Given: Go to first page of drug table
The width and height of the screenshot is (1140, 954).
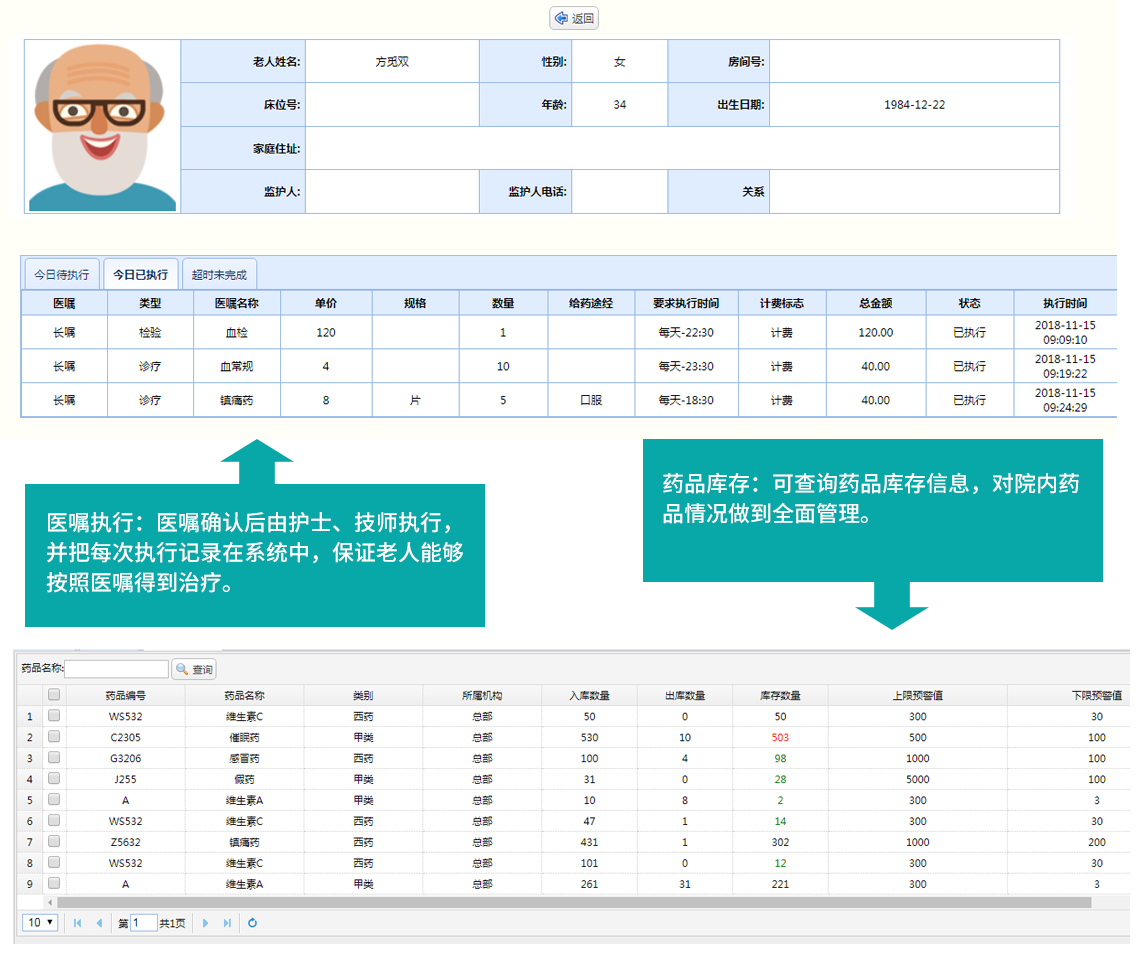Looking at the screenshot, I should coord(78,923).
